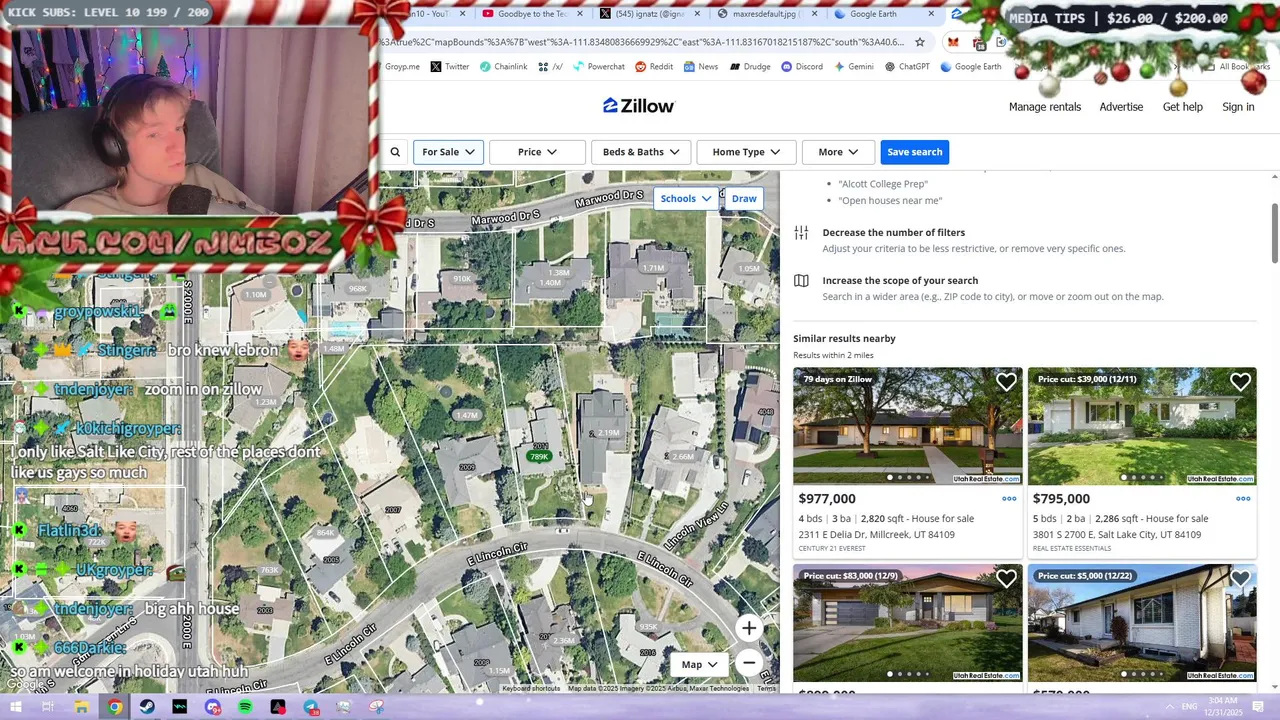Open the News bookmark
This screenshot has width=1280, height=720.
click(701, 67)
